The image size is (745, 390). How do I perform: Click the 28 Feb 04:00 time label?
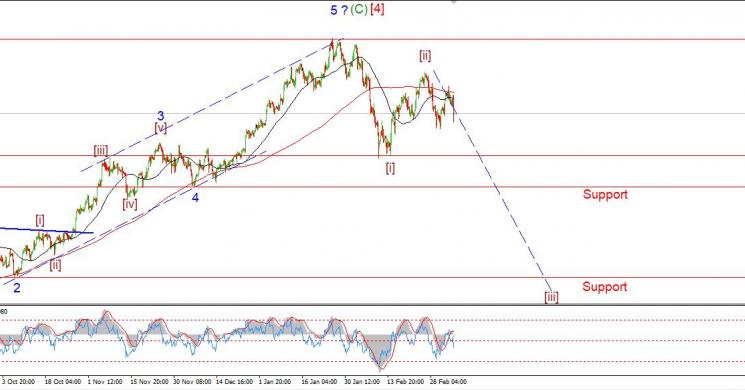(x=448, y=381)
